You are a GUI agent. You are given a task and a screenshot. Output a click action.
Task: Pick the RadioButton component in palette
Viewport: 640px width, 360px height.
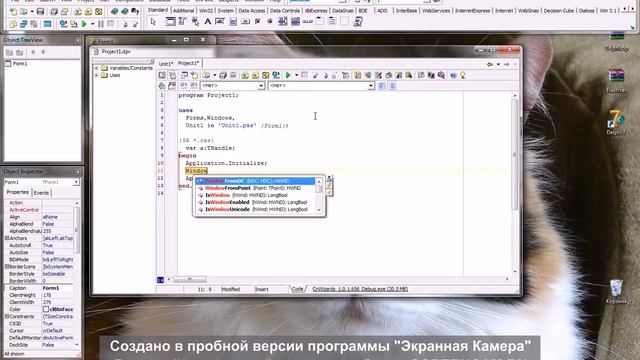click(x=270, y=22)
